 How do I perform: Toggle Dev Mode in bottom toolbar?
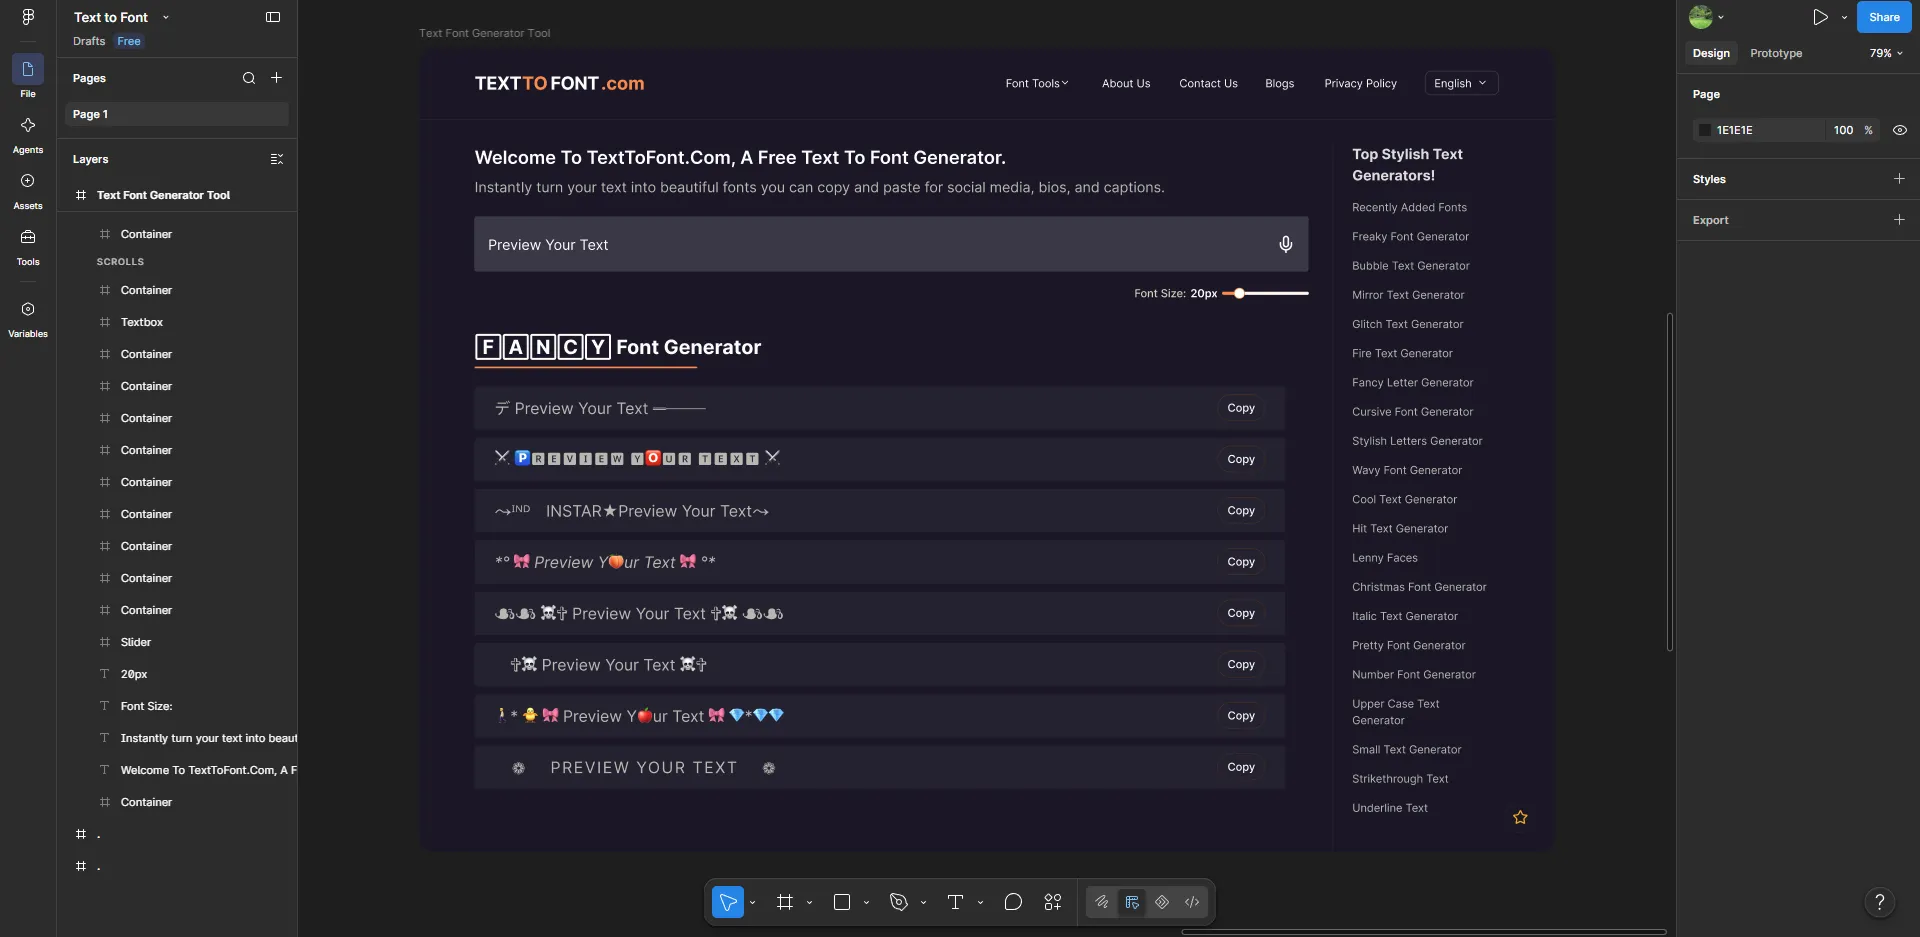[x=1192, y=902]
